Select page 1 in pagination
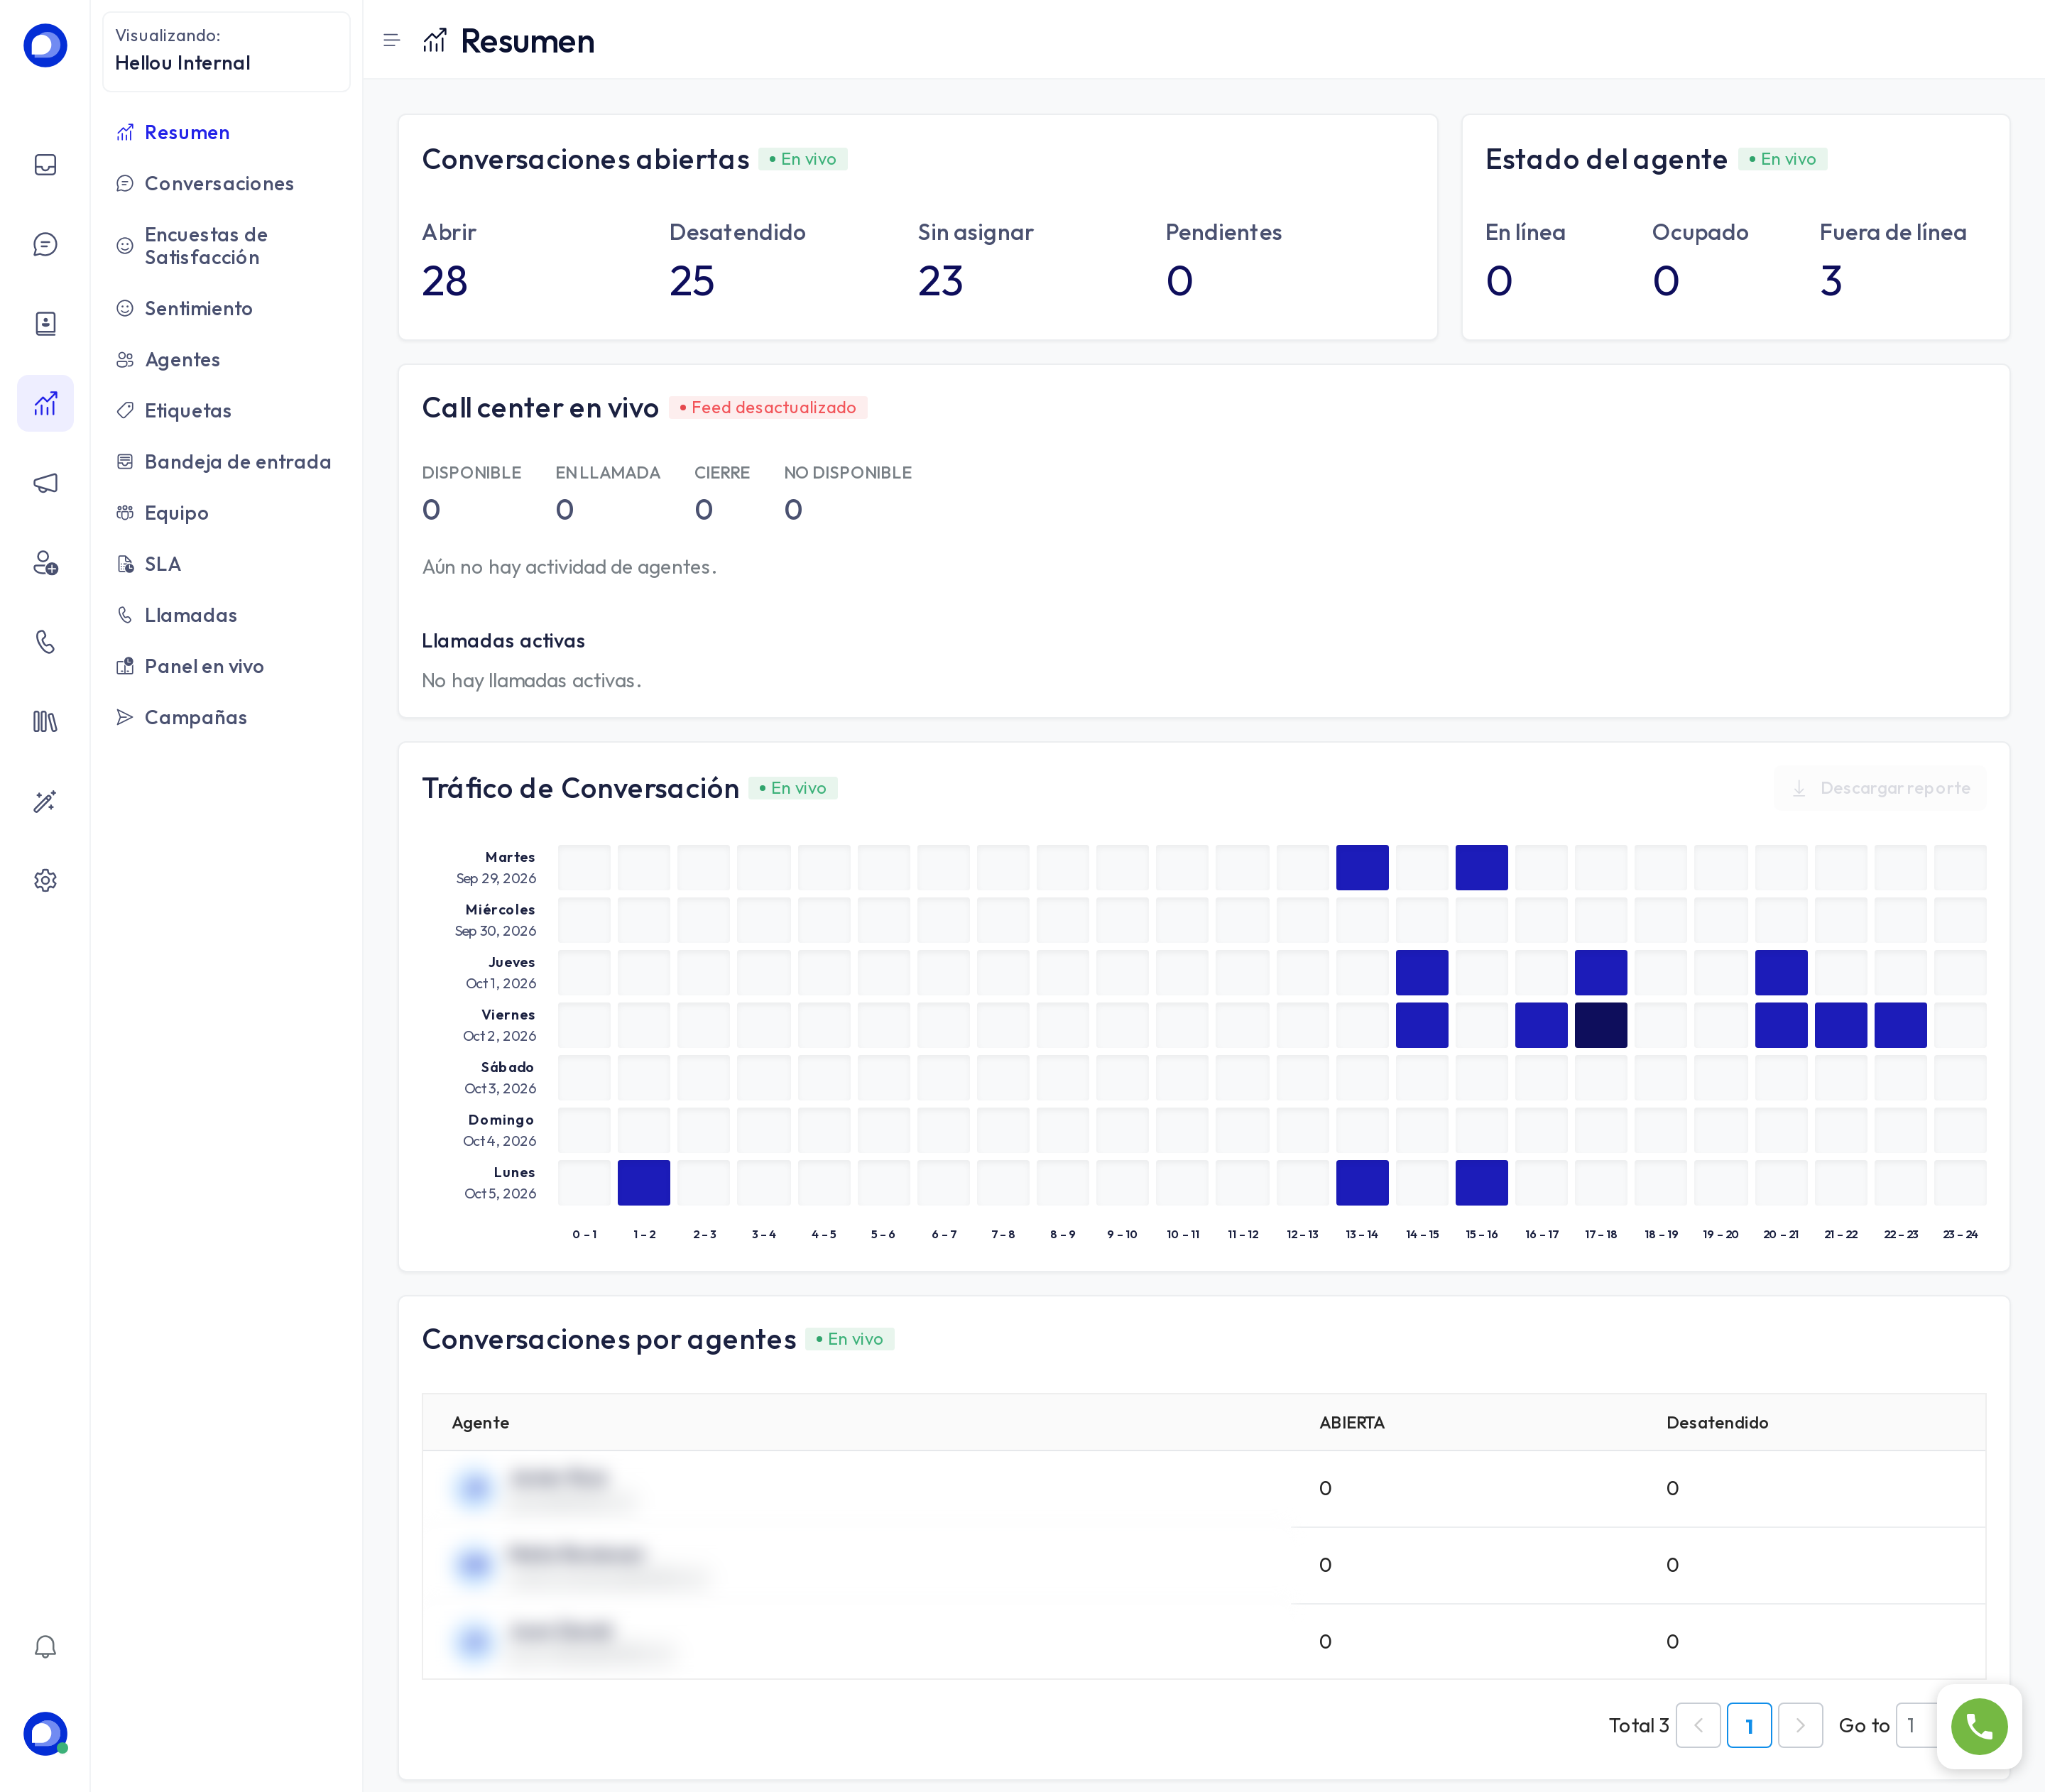 point(1749,1725)
